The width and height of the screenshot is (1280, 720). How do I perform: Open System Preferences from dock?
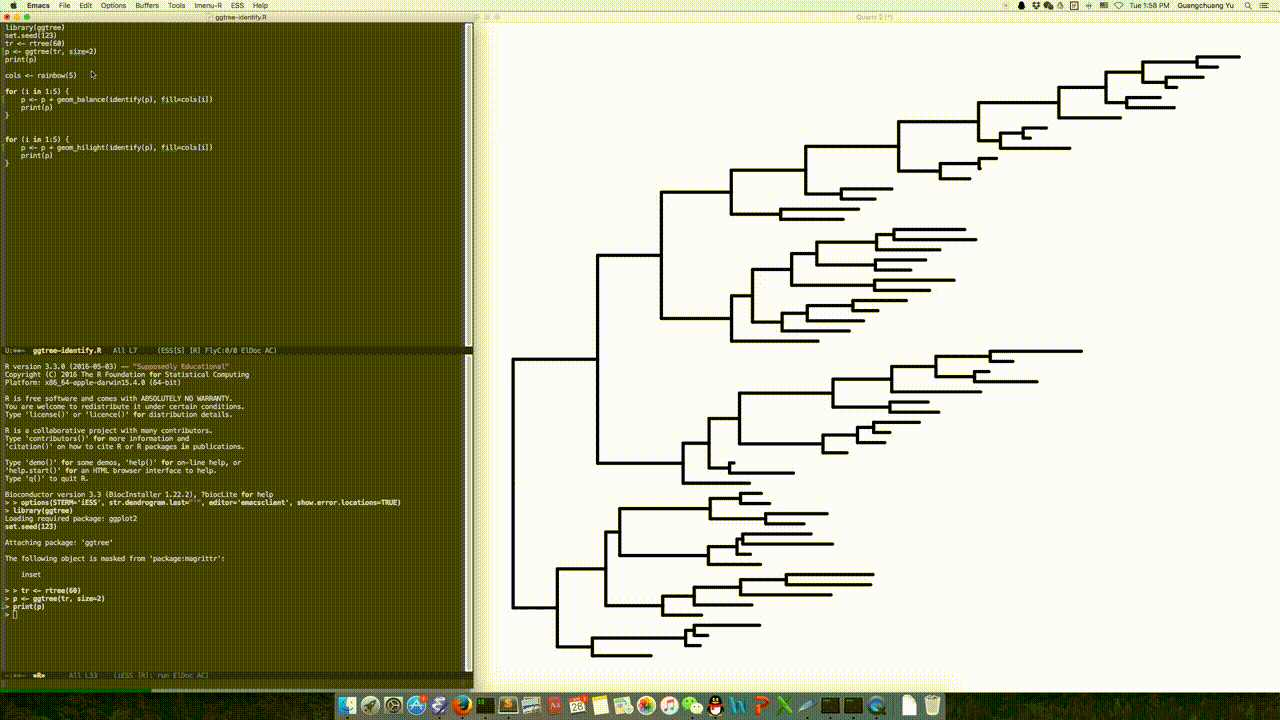click(393, 706)
